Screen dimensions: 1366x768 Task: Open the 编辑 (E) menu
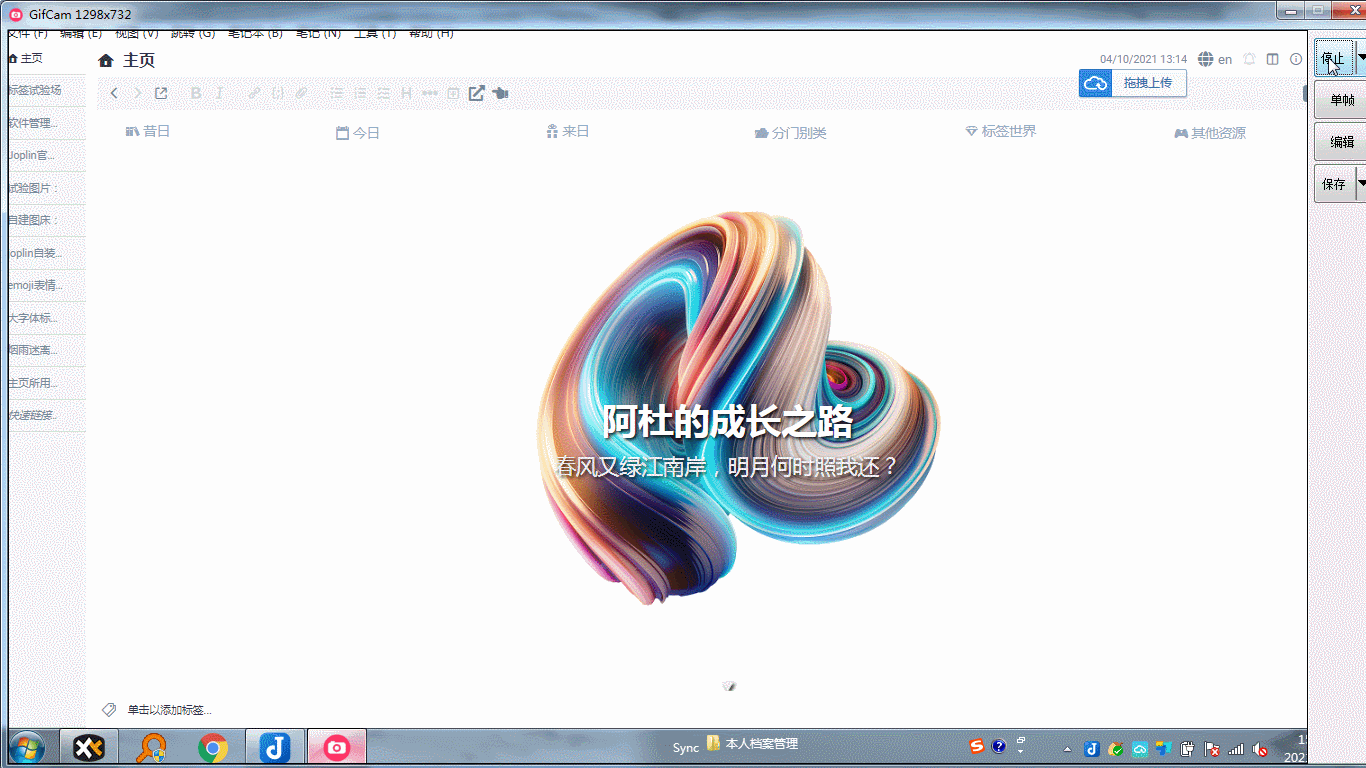[x=81, y=34]
